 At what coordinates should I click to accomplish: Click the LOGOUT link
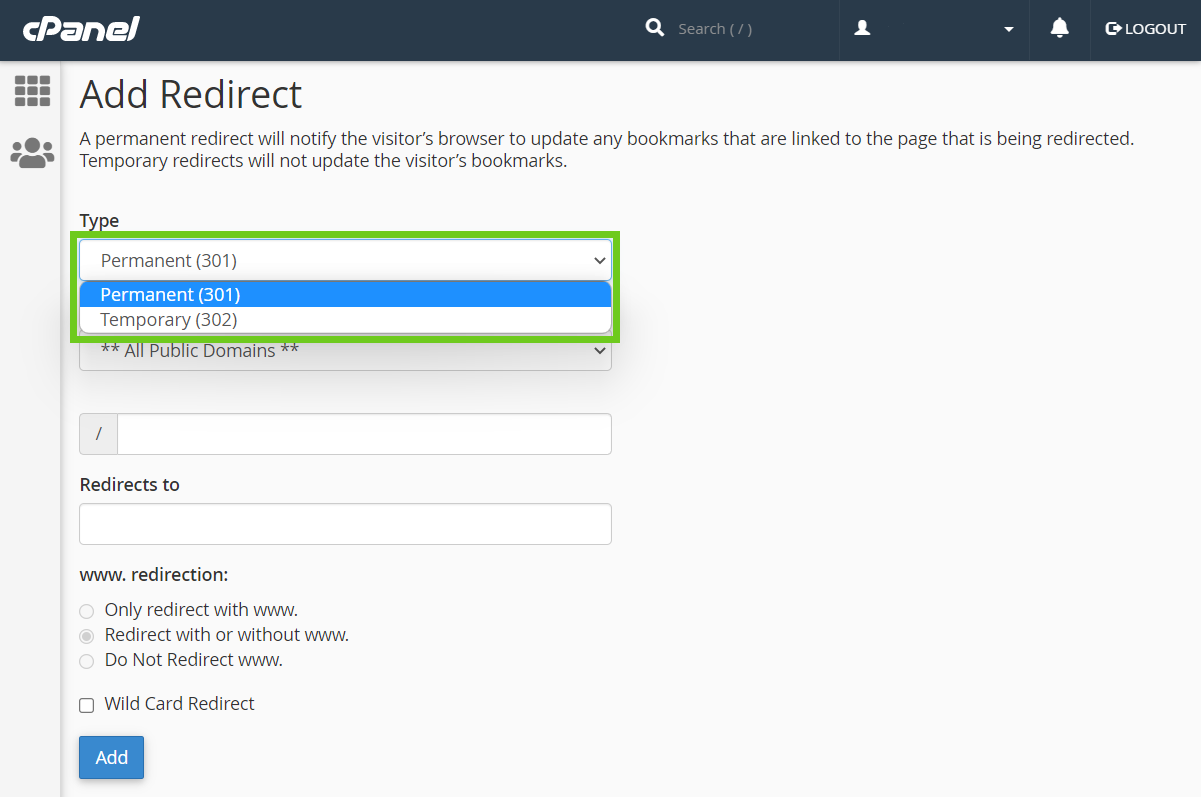point(1146,29)
